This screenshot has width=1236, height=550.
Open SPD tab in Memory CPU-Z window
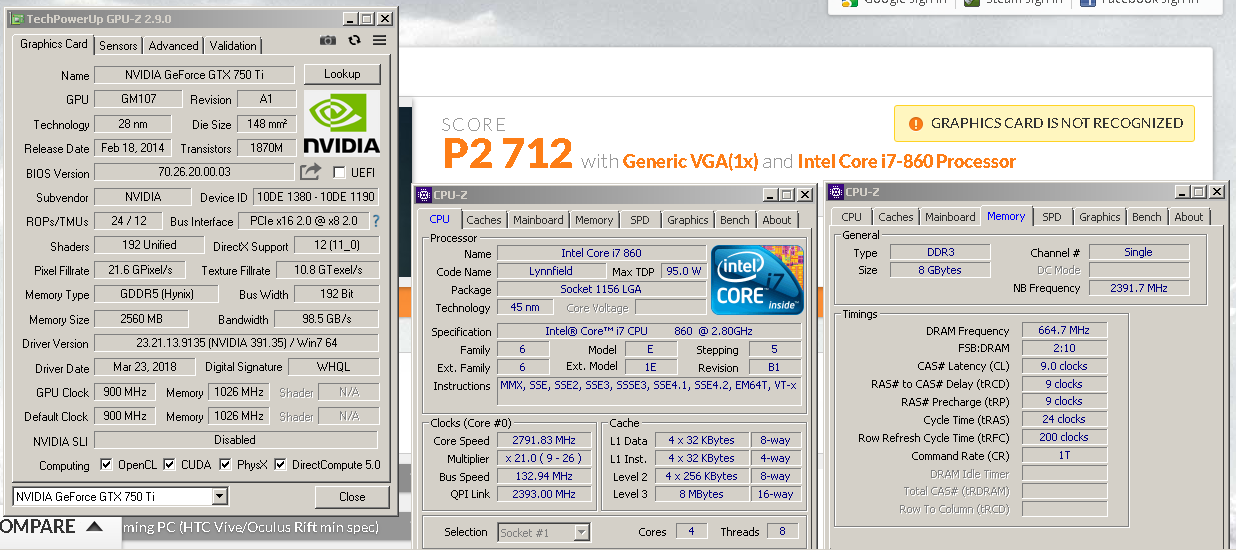click(1052, 217)
